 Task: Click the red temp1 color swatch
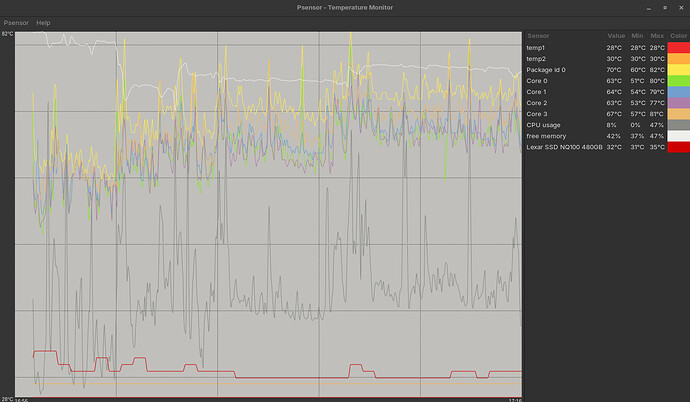pyautogui.click(x=677, y=48)
